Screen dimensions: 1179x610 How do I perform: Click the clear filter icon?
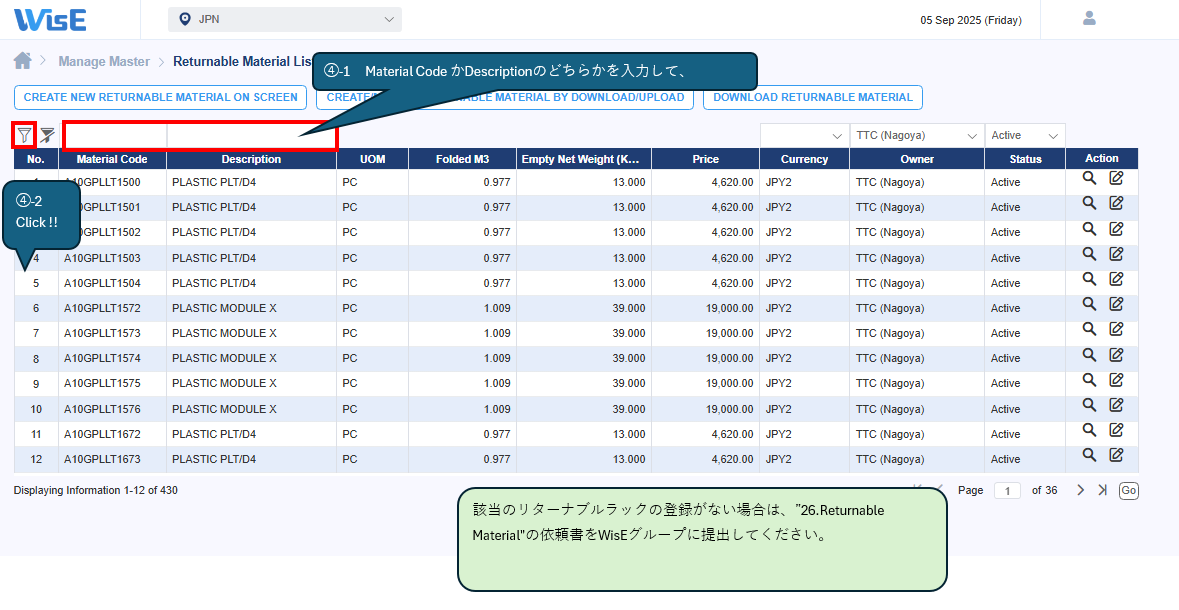(47, 135)
